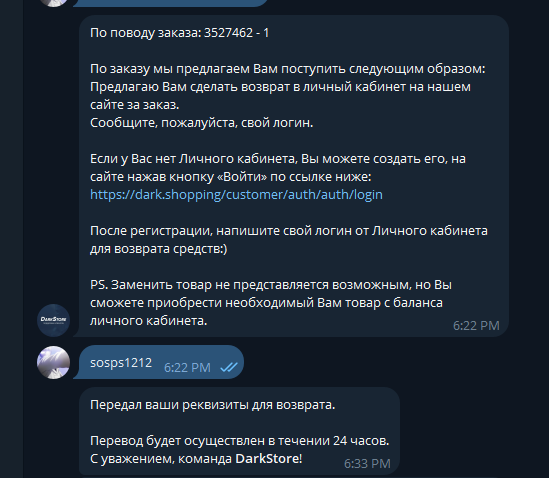Image resolution: width=549 pixels, height=478 pixels.
Task: Click the "Сообщите, пожалуйста, свой логин" sentence
Action: pos(202,123)
